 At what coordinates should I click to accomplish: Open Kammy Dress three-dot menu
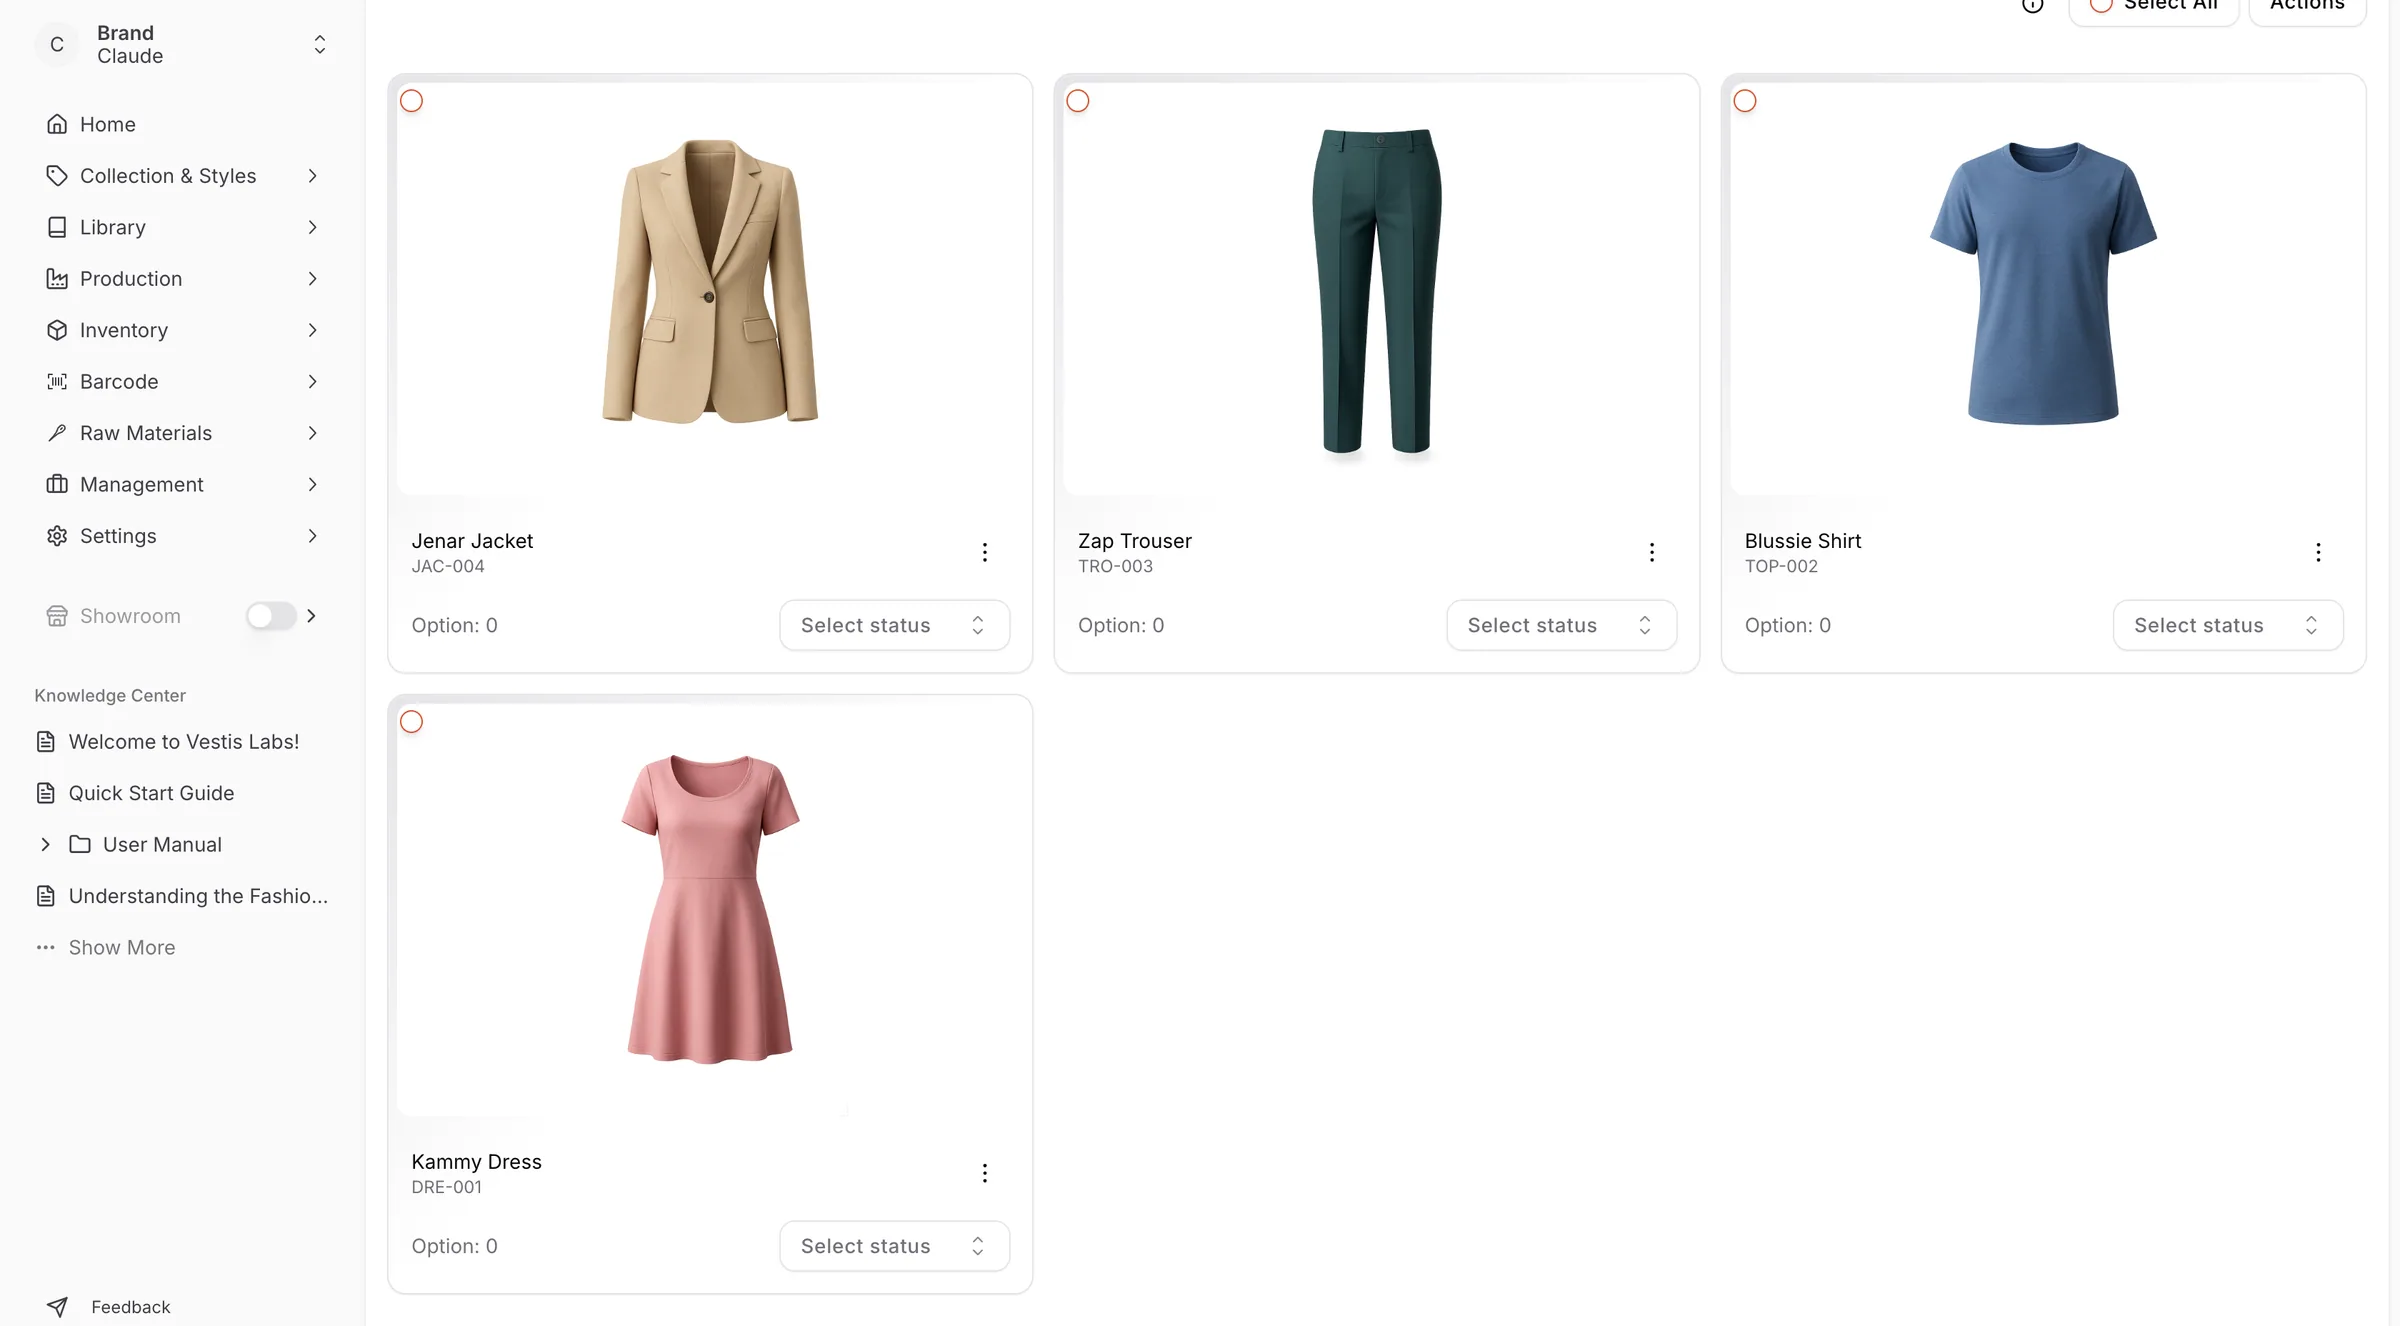pos(985,1173)
